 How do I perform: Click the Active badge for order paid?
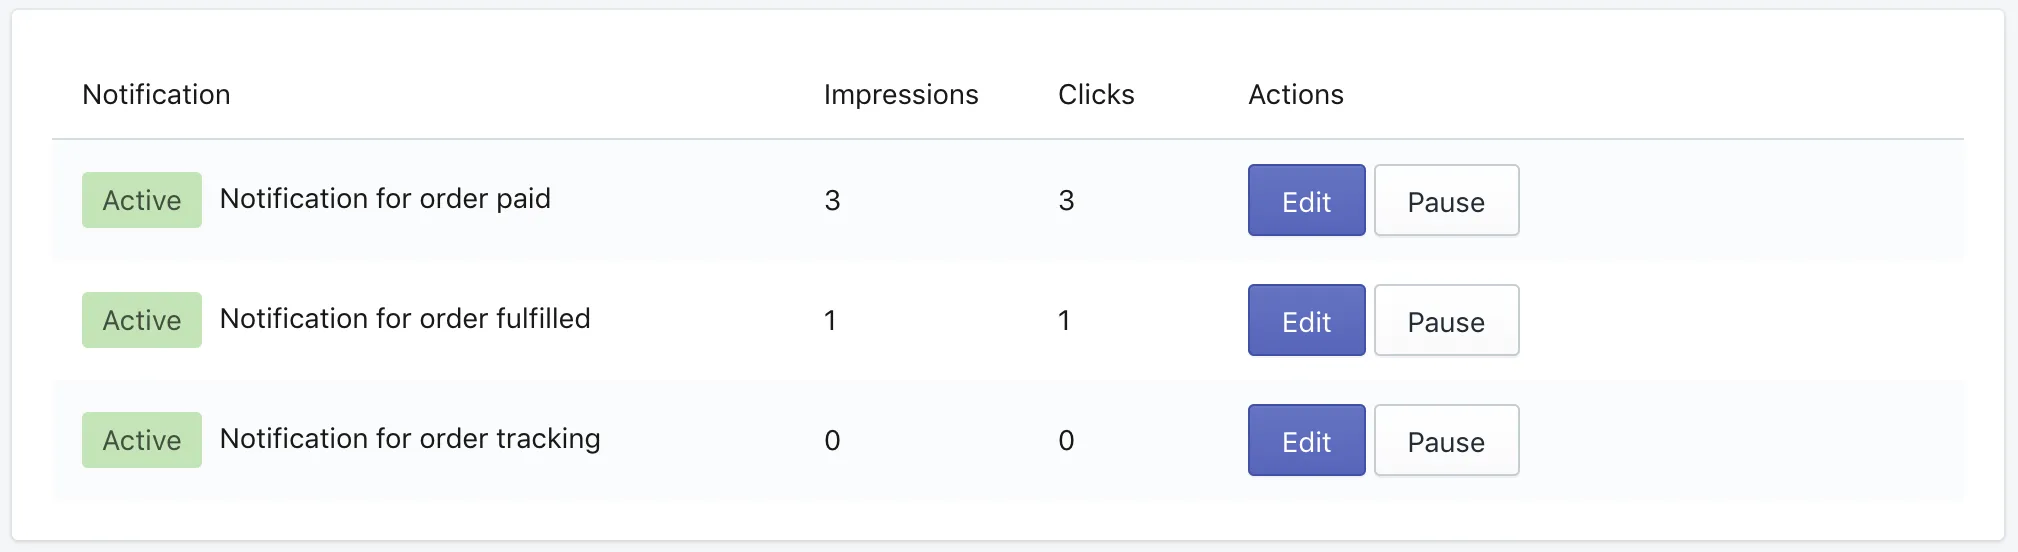click(x=142, y=200)
